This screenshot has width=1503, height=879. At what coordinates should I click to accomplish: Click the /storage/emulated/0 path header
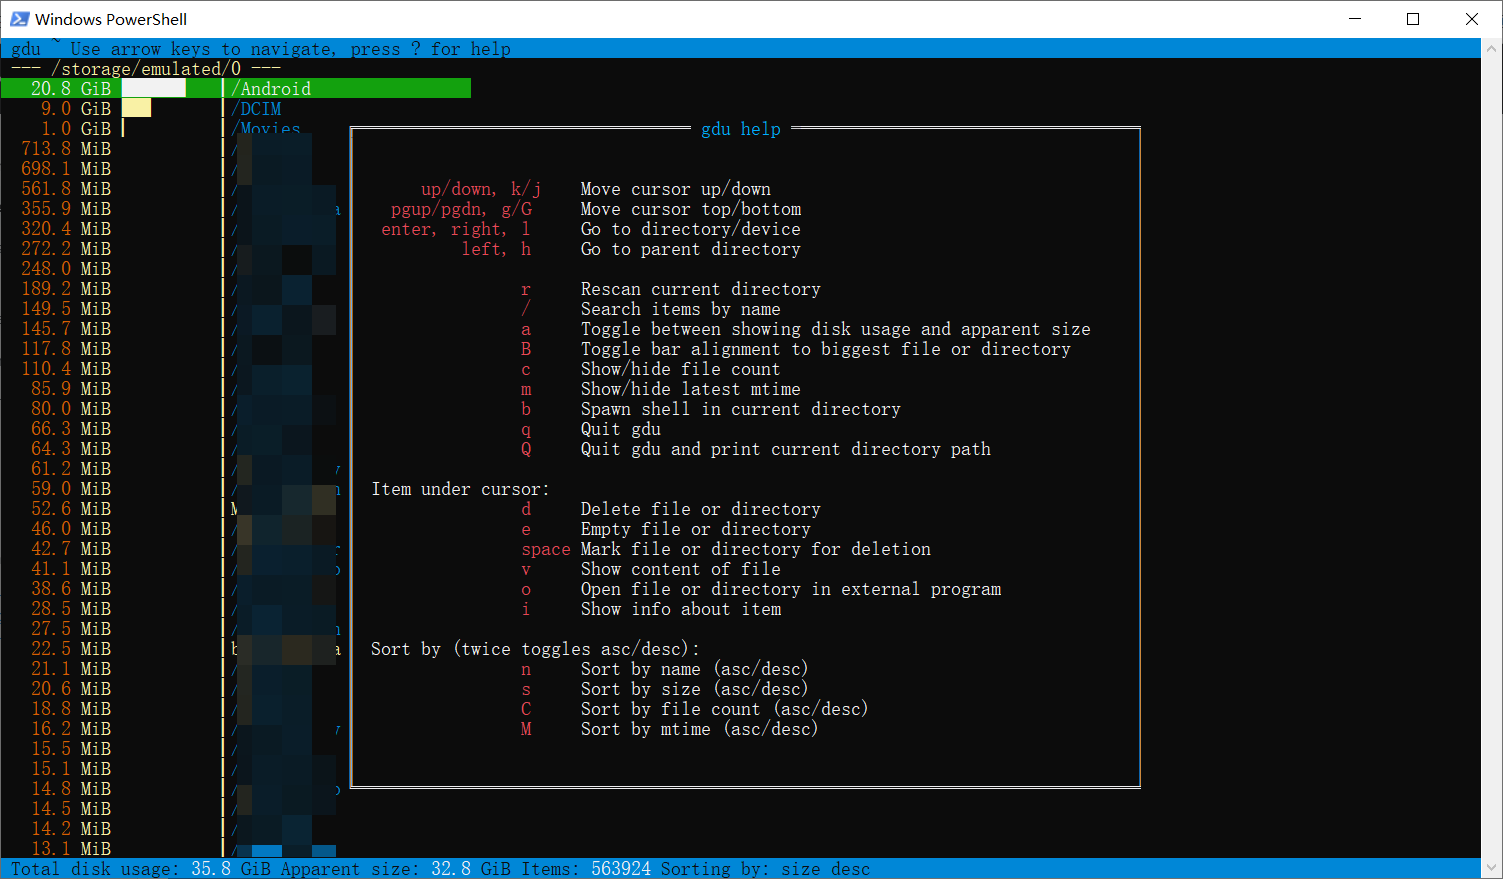146,69
